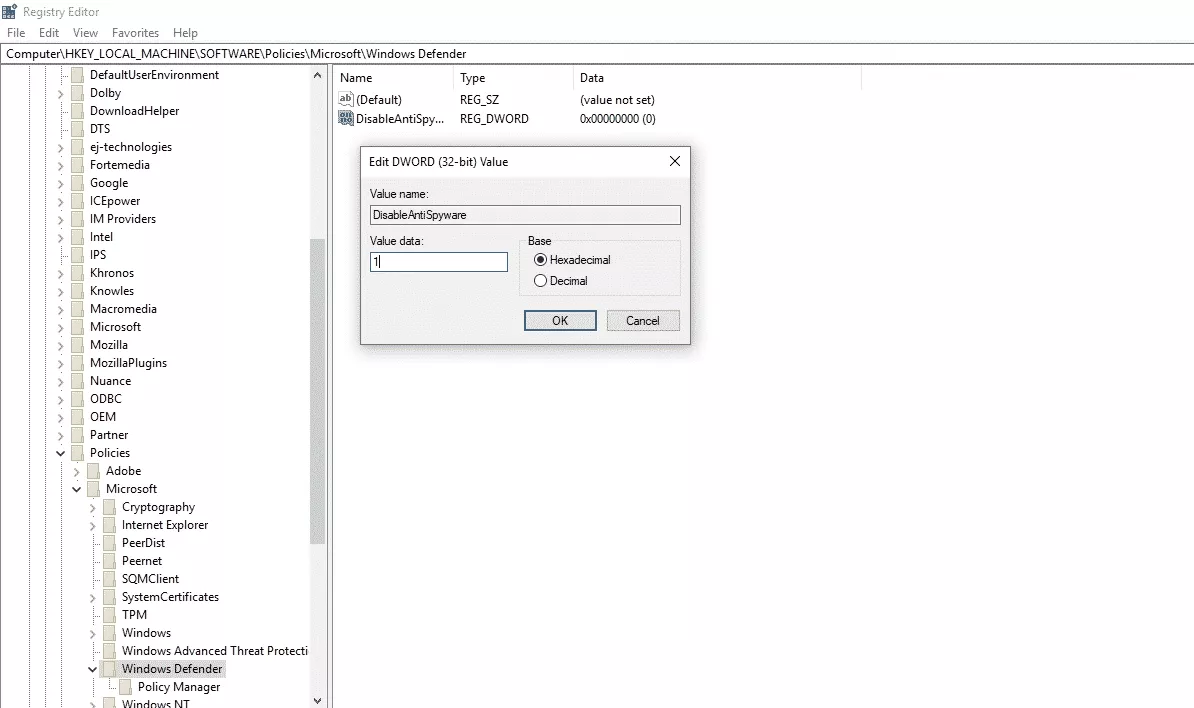Cancel the Edit DWORD dialog
Screen dimensions: 1194x708
pyautogui.click(x=642, y=321)
